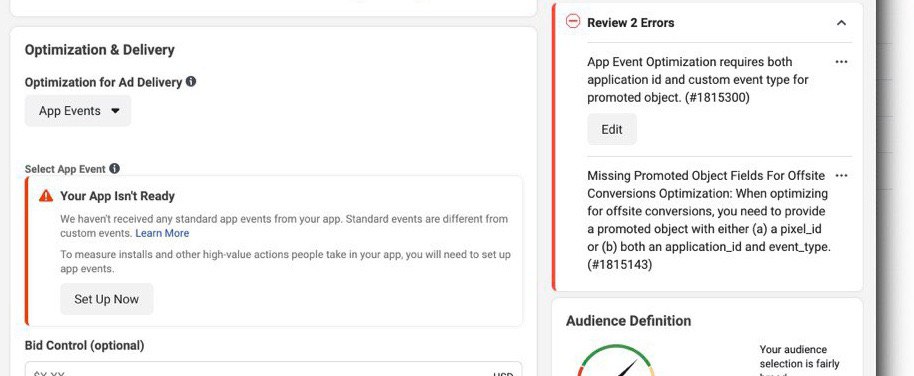Click info icon next to Select App Event
This screenshot has height=376, width=914.
[114, 168]
